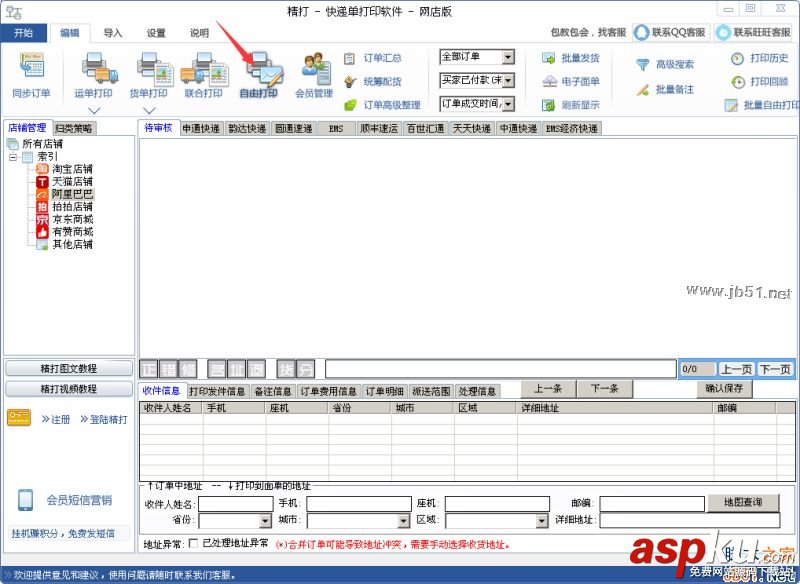Image resolution: width=800 pixels, height=584 pixels.
Task: Click 批量备注 batch remarks
Action: pos(665,90)
